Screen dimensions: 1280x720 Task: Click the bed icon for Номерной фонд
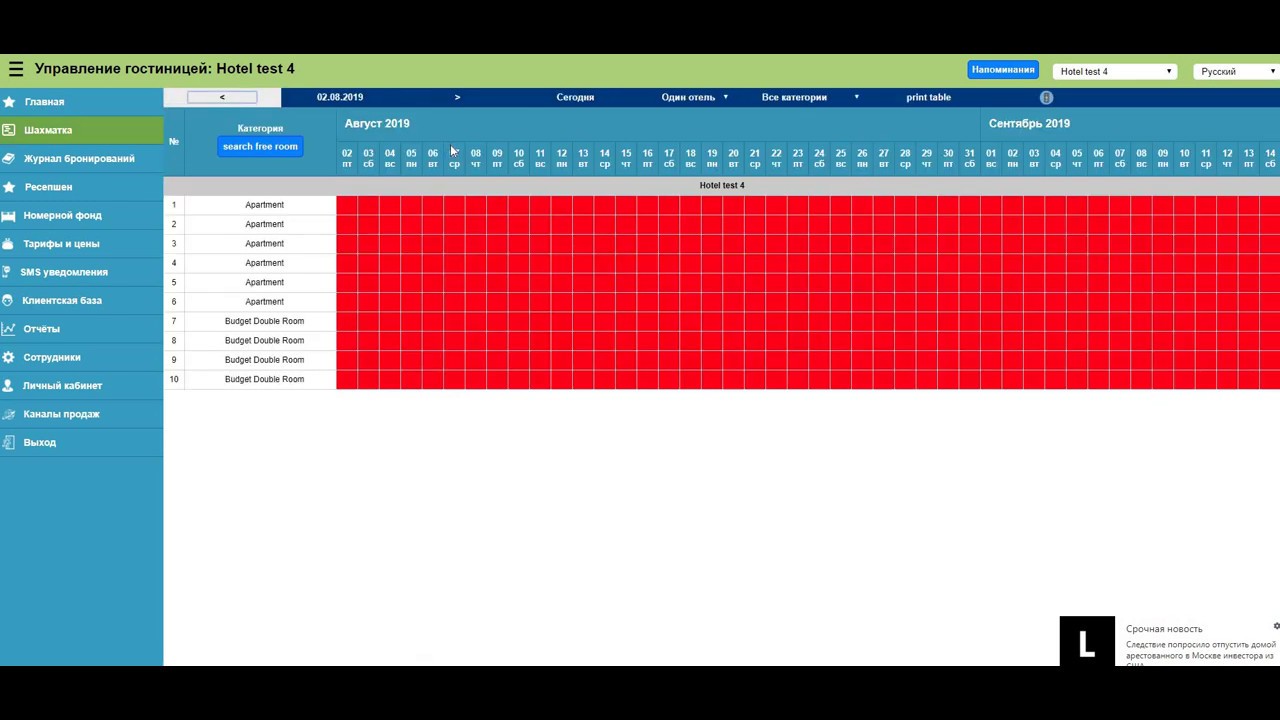(x=9, y=215)
